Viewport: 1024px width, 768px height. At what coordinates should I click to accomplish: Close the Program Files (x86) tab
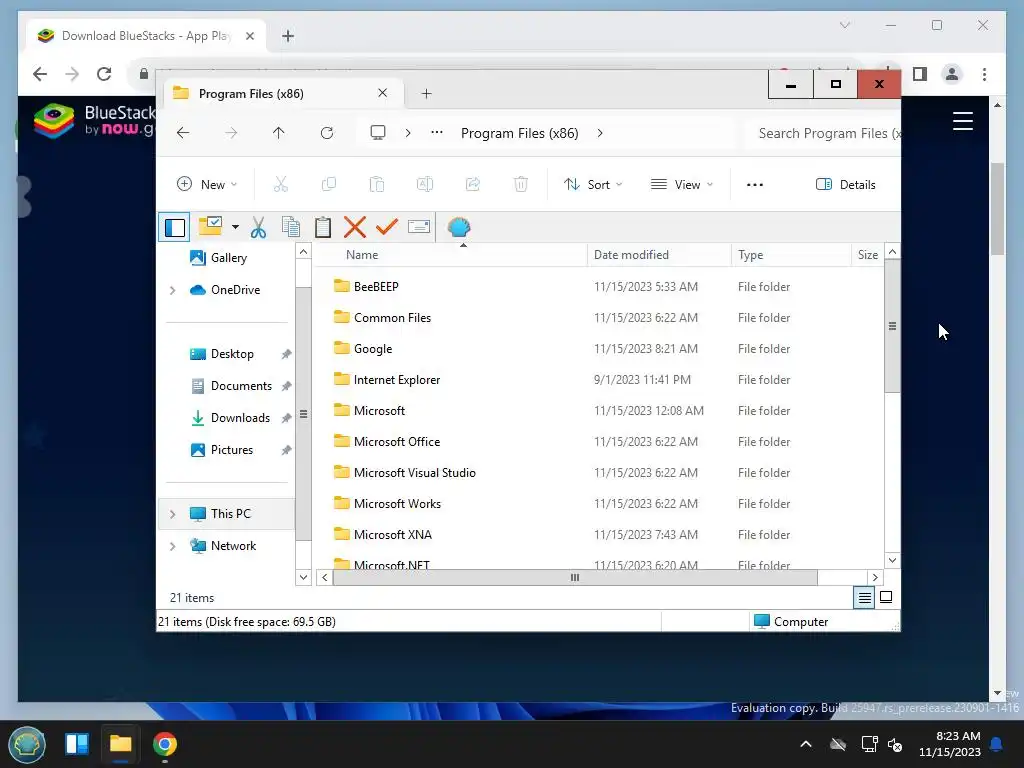coord(383,93)
